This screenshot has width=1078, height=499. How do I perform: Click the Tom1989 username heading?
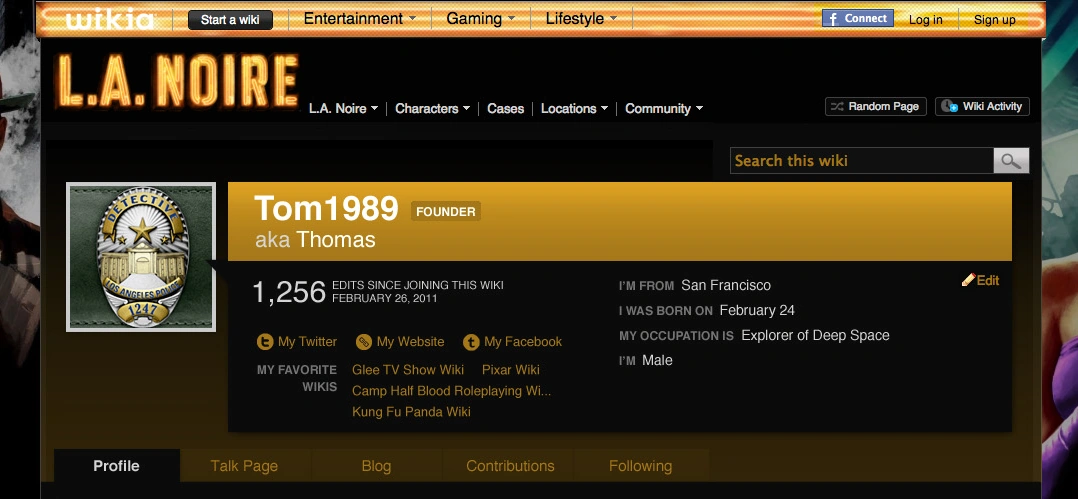click(x=326, y=208)
